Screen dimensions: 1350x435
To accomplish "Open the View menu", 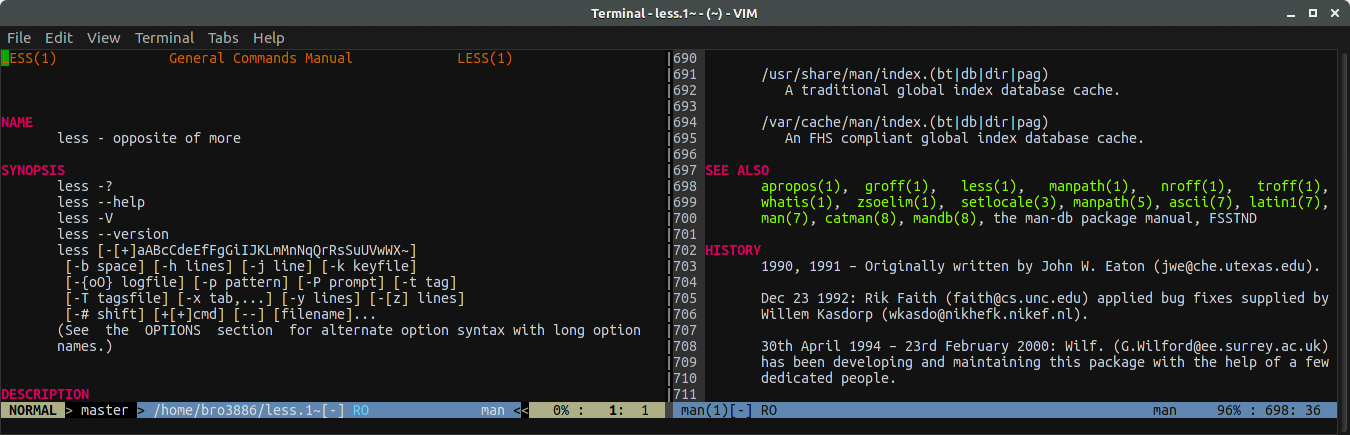I will (103, 38).
